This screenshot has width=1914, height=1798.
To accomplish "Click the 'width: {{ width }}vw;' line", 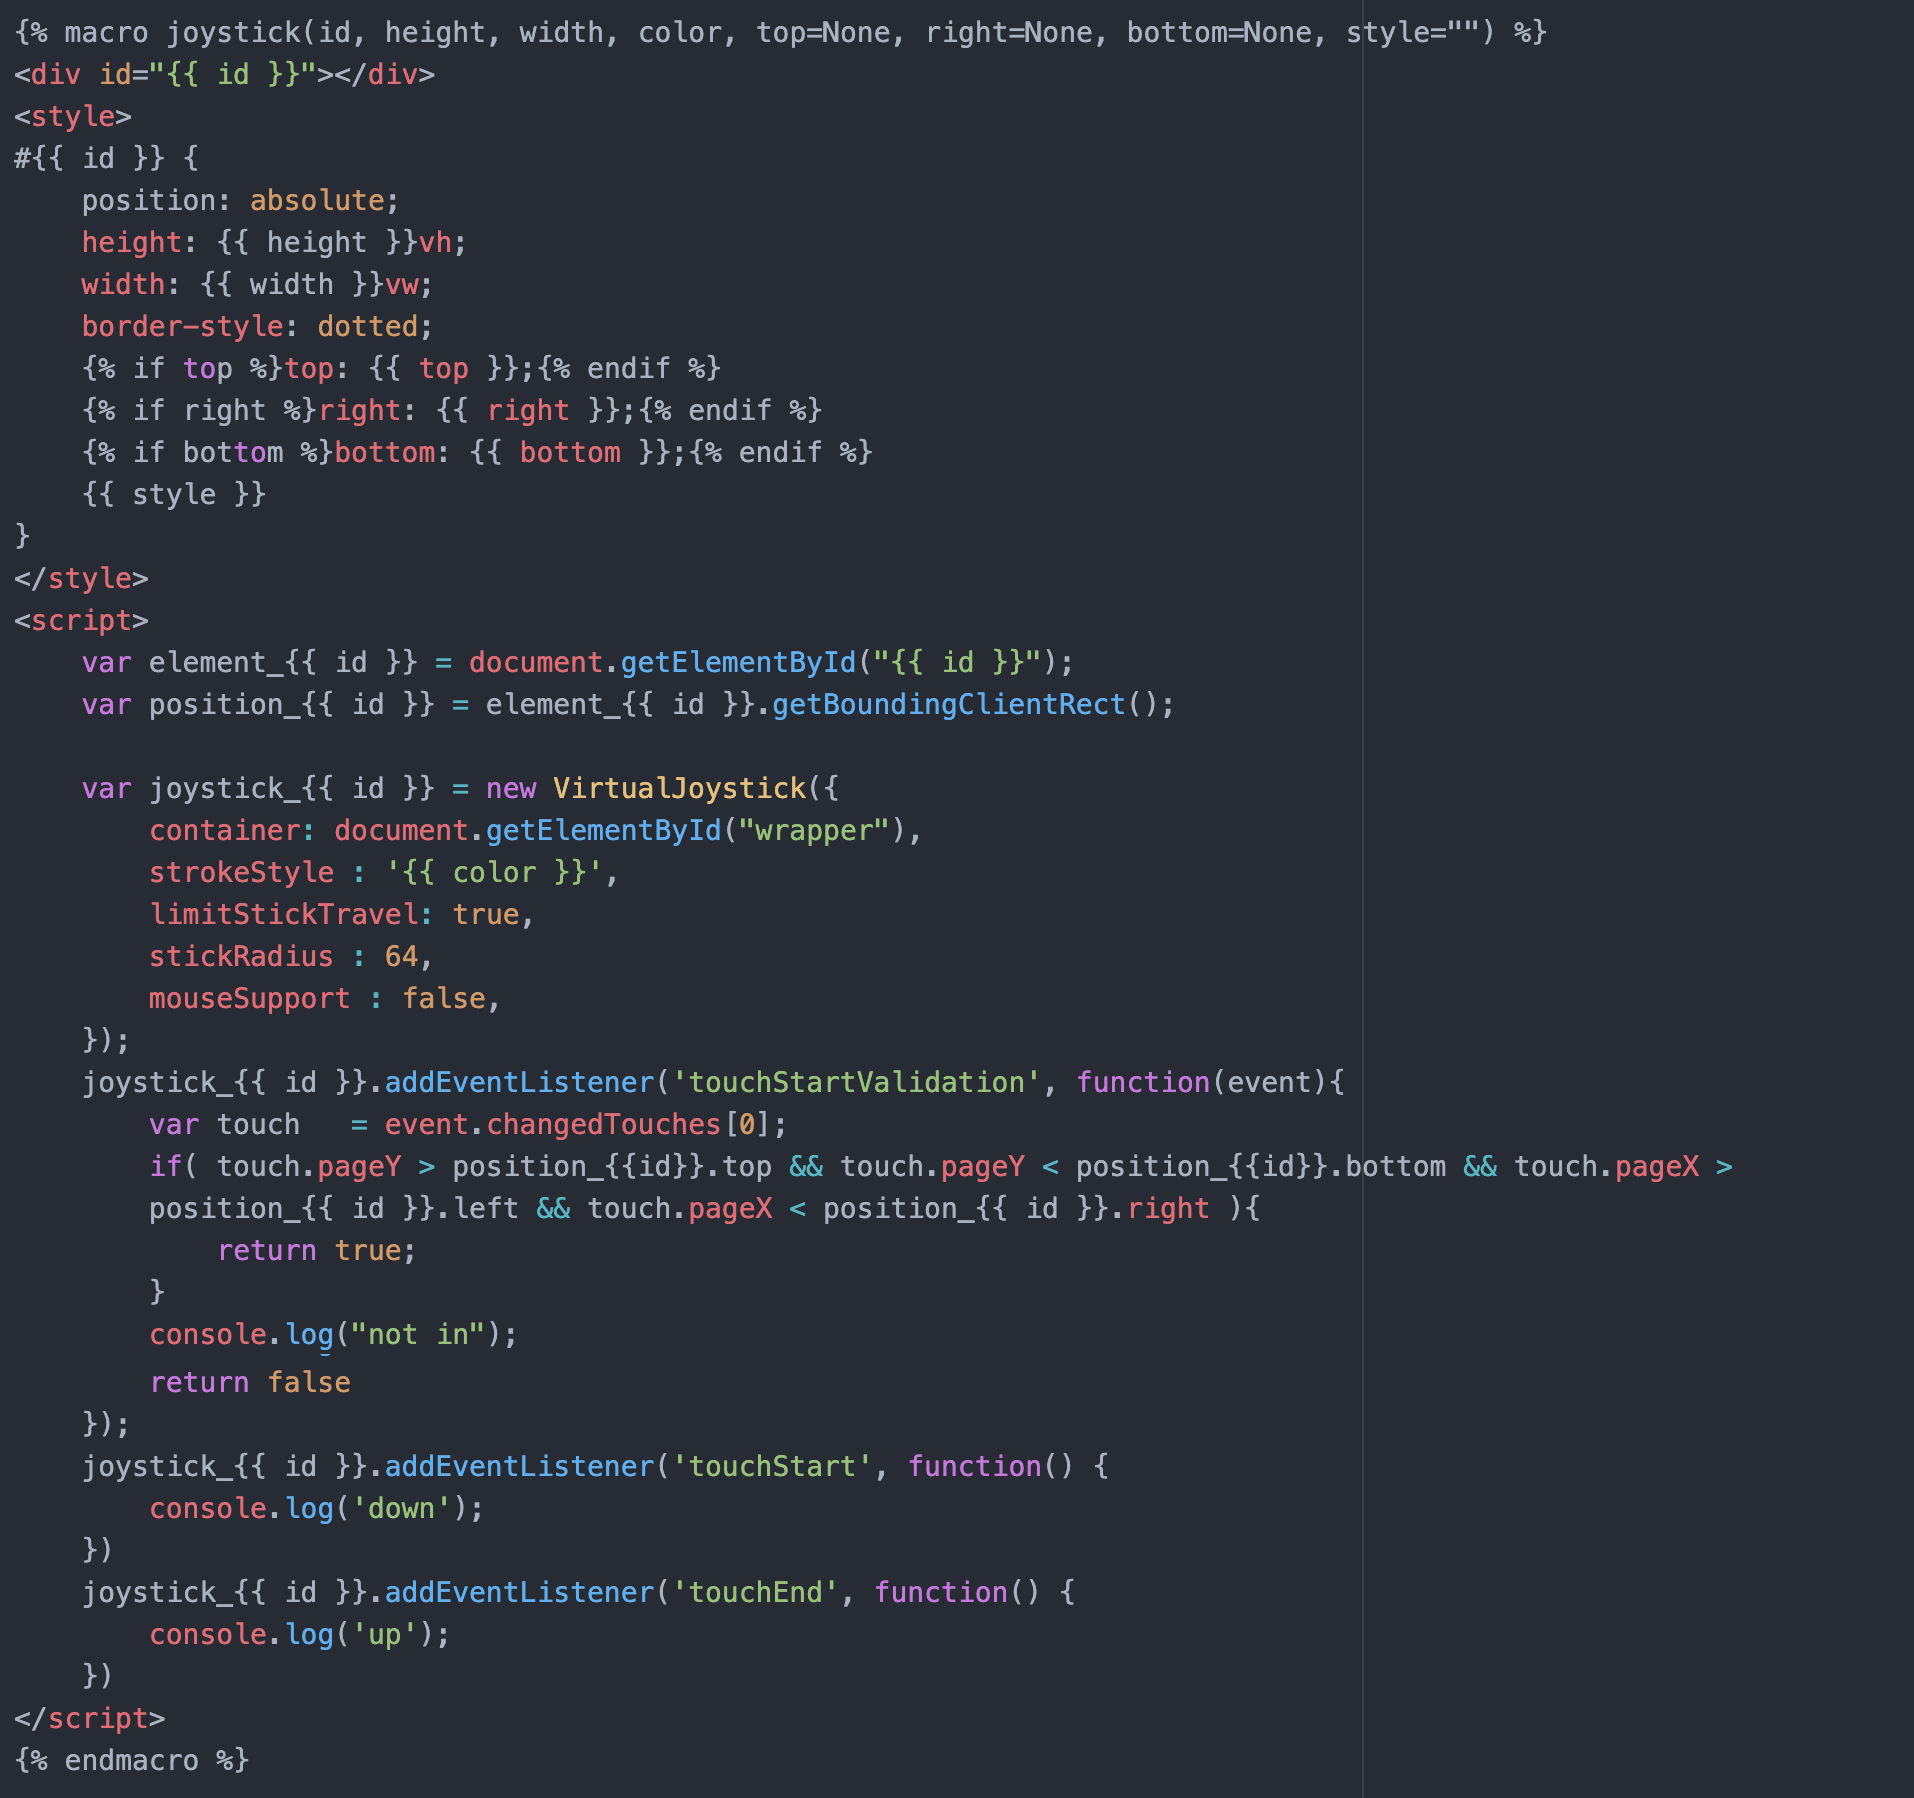I will [x=257, y=285].
